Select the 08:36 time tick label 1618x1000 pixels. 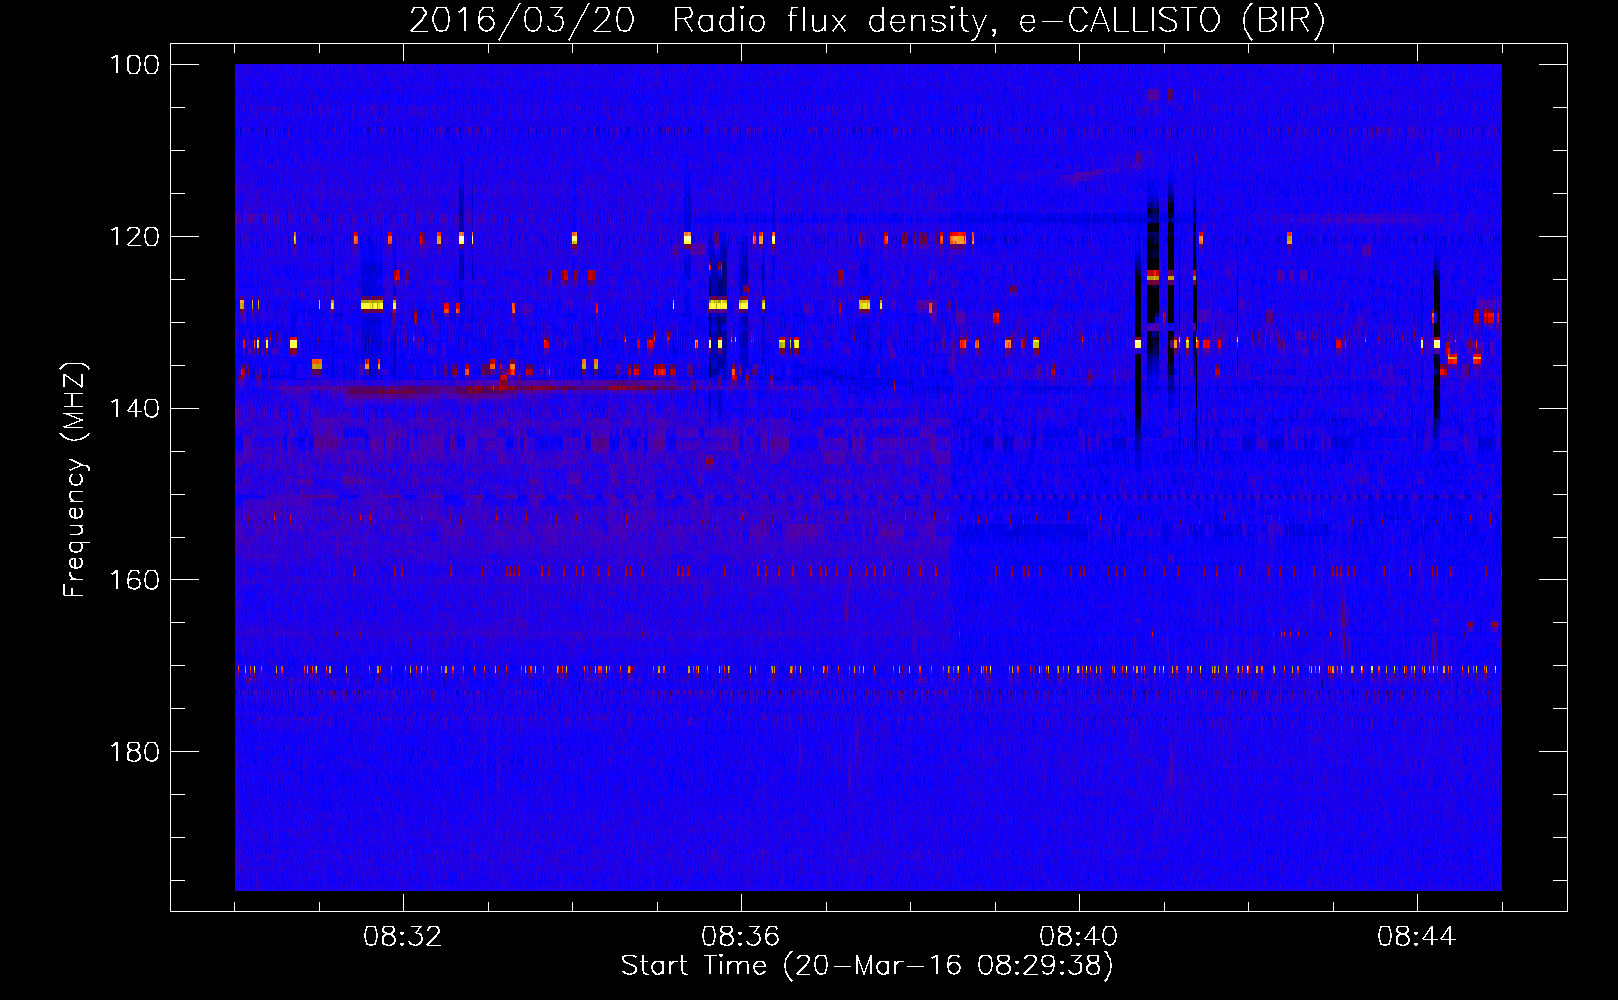tap(741, 937)
